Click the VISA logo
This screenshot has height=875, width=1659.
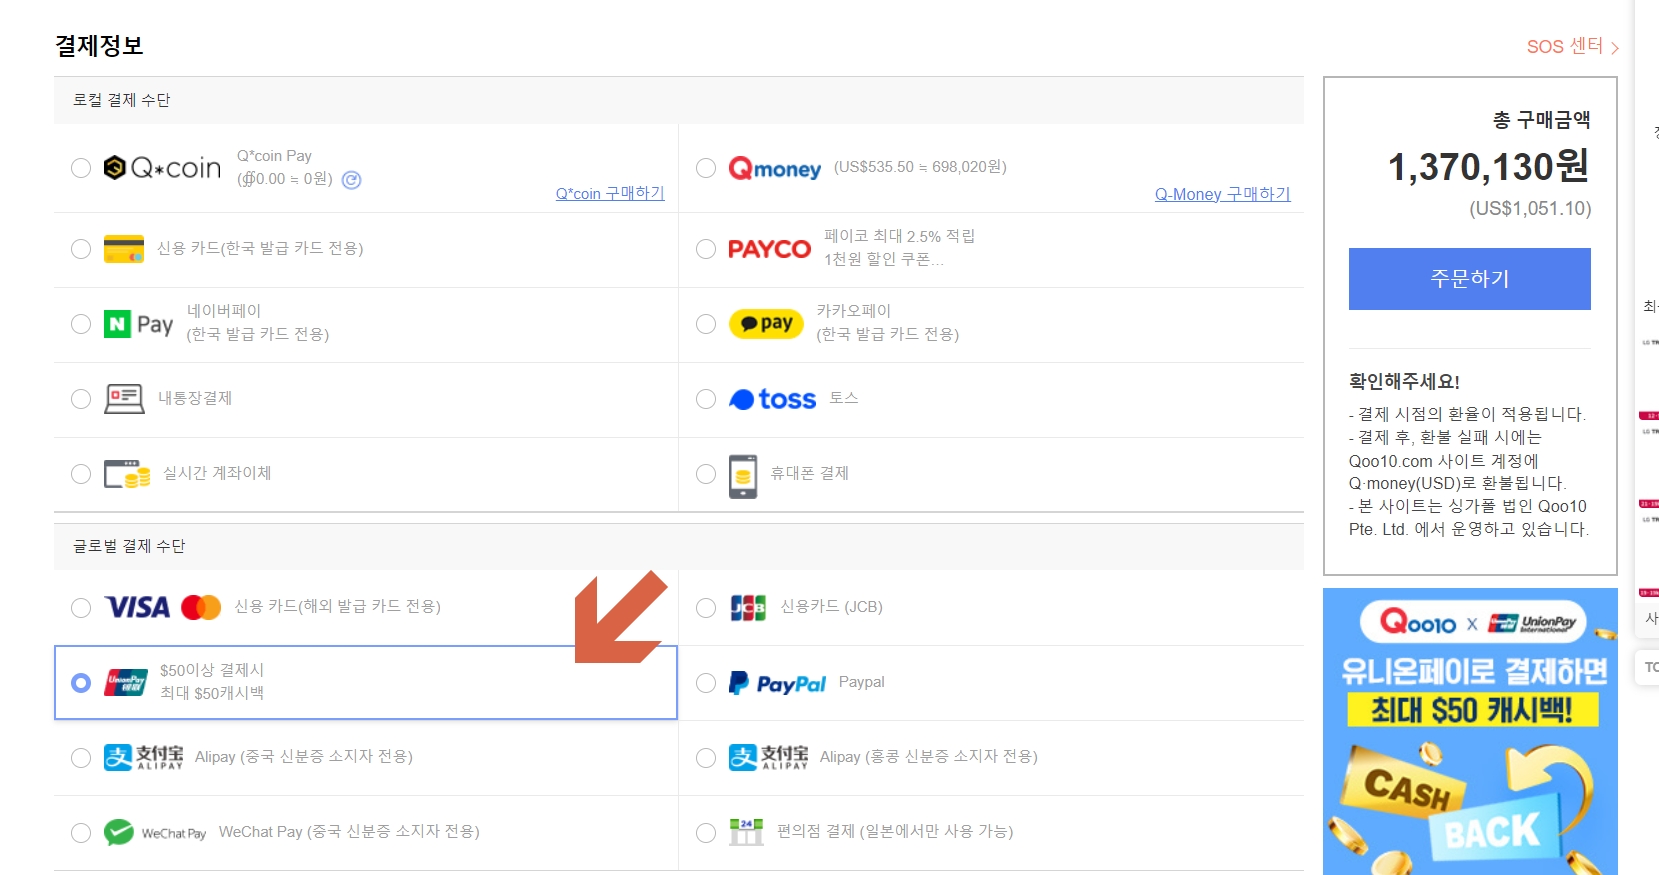(x=137, y=607)
